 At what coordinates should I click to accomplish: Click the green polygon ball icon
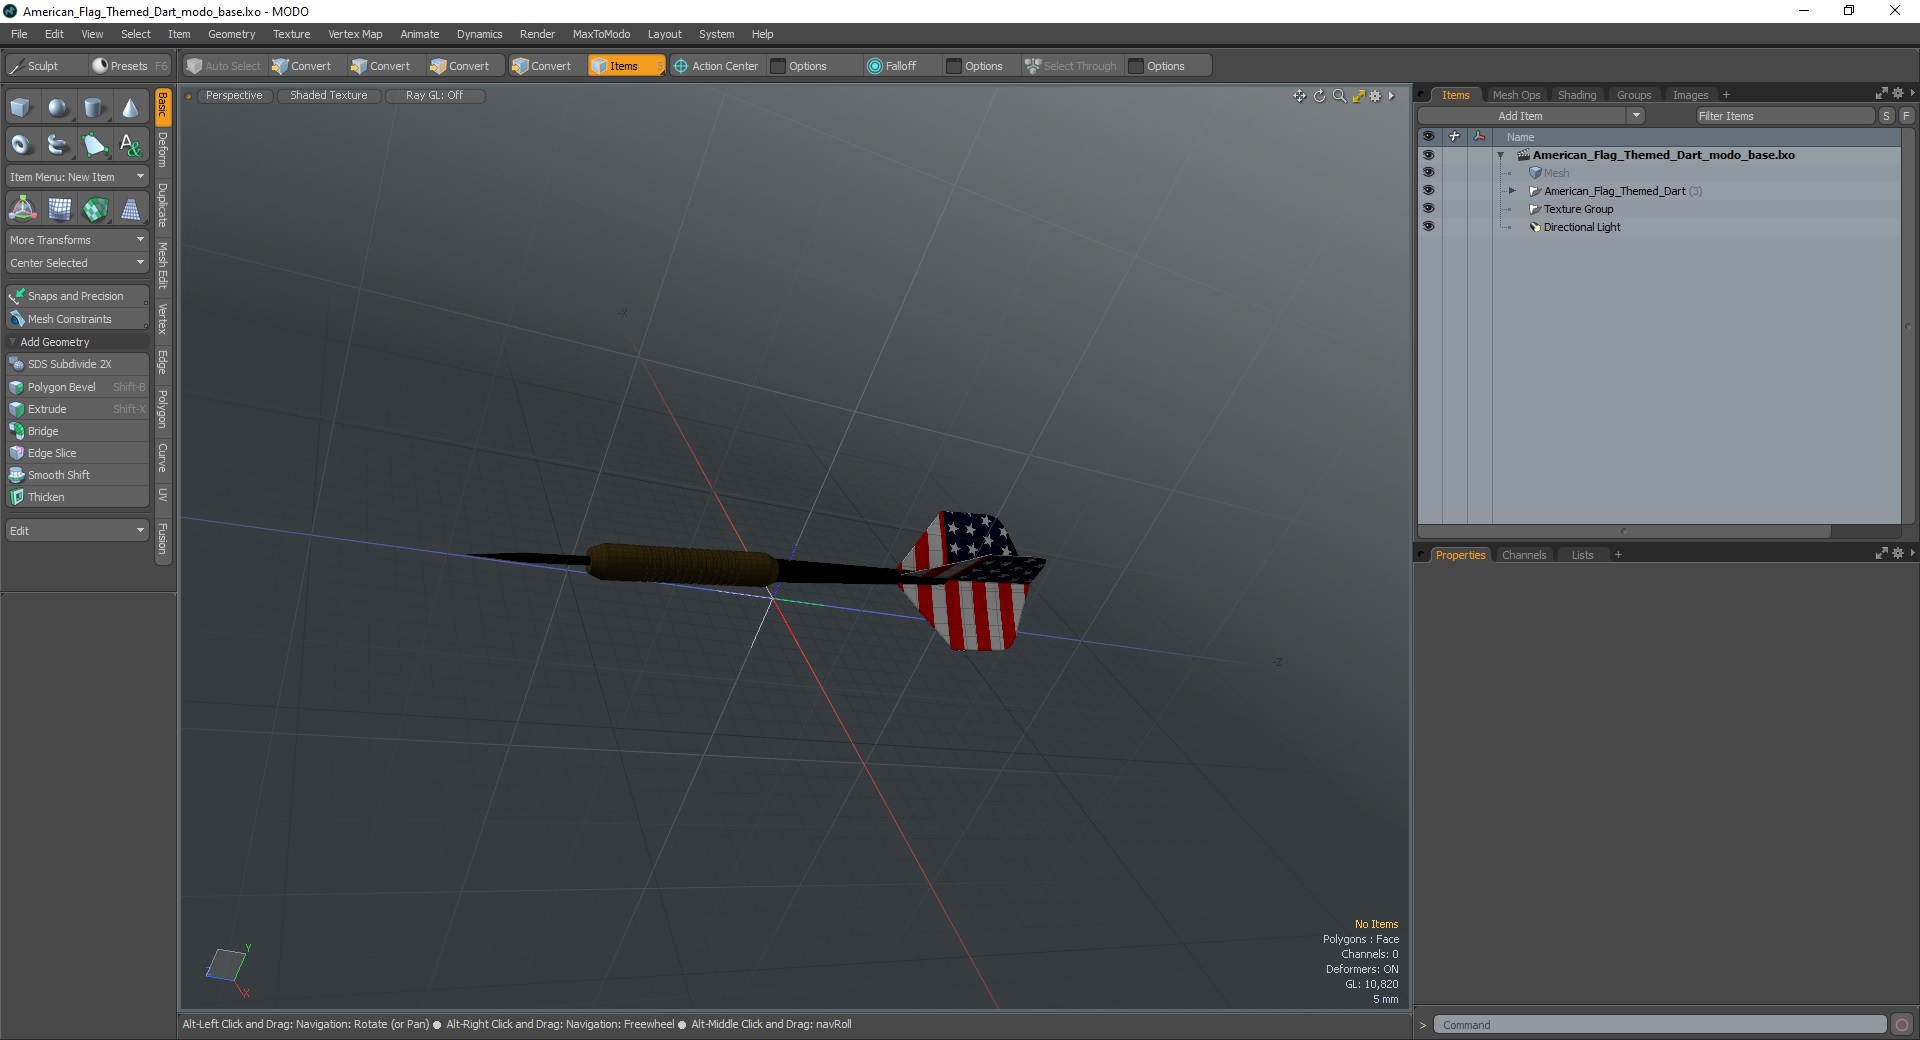pyautogui.click(x=95, y=209)
